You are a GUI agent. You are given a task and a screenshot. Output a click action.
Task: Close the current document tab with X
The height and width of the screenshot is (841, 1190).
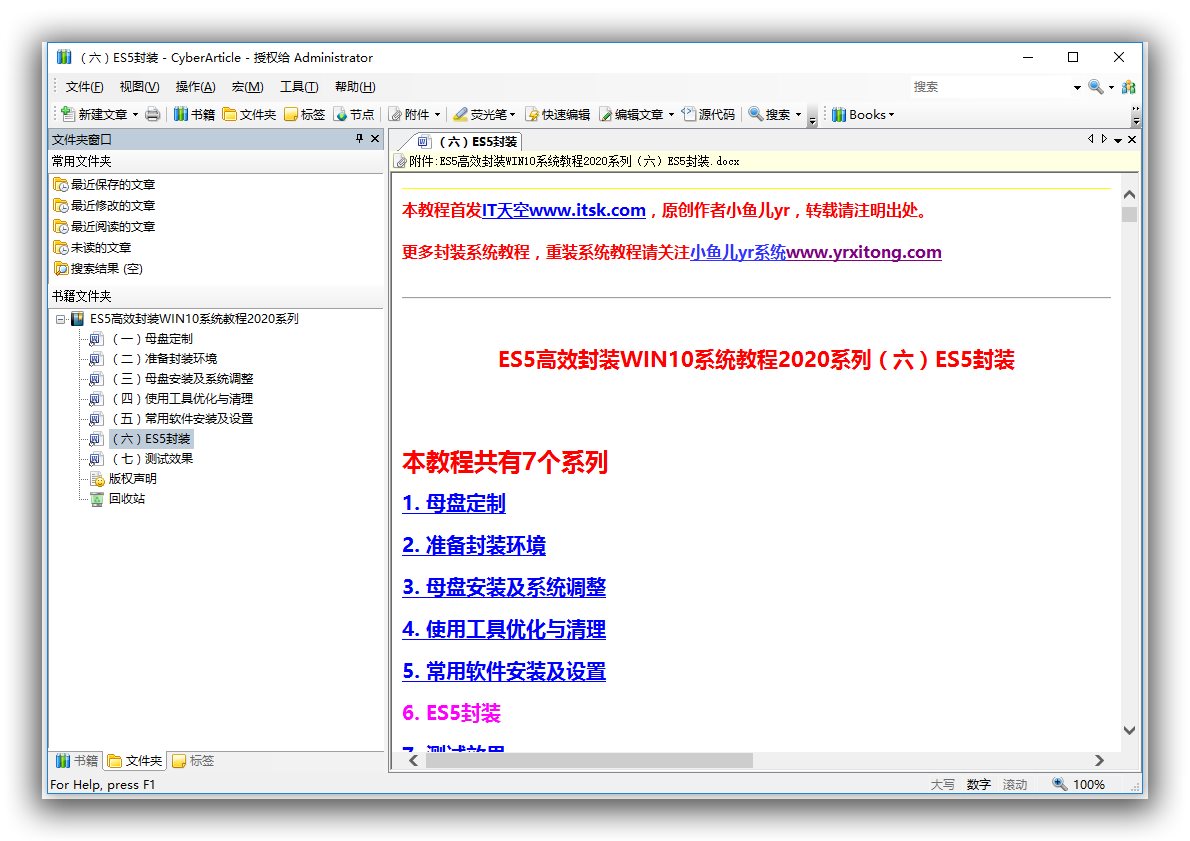pyautogui.click(x=1132, y=140)
